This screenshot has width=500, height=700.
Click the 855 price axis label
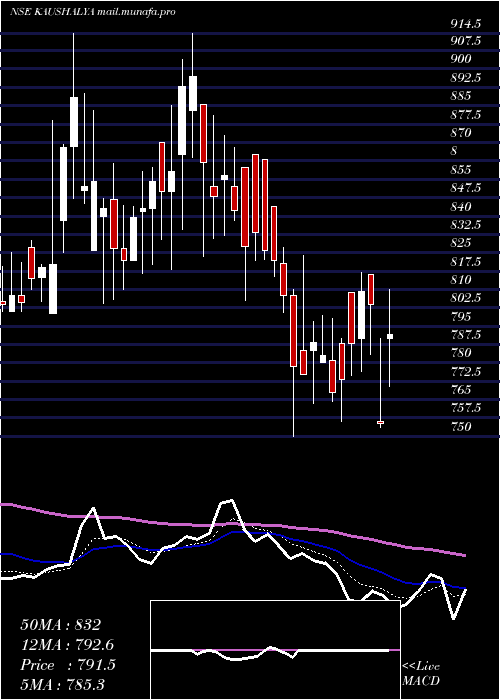tap(460, 170)
